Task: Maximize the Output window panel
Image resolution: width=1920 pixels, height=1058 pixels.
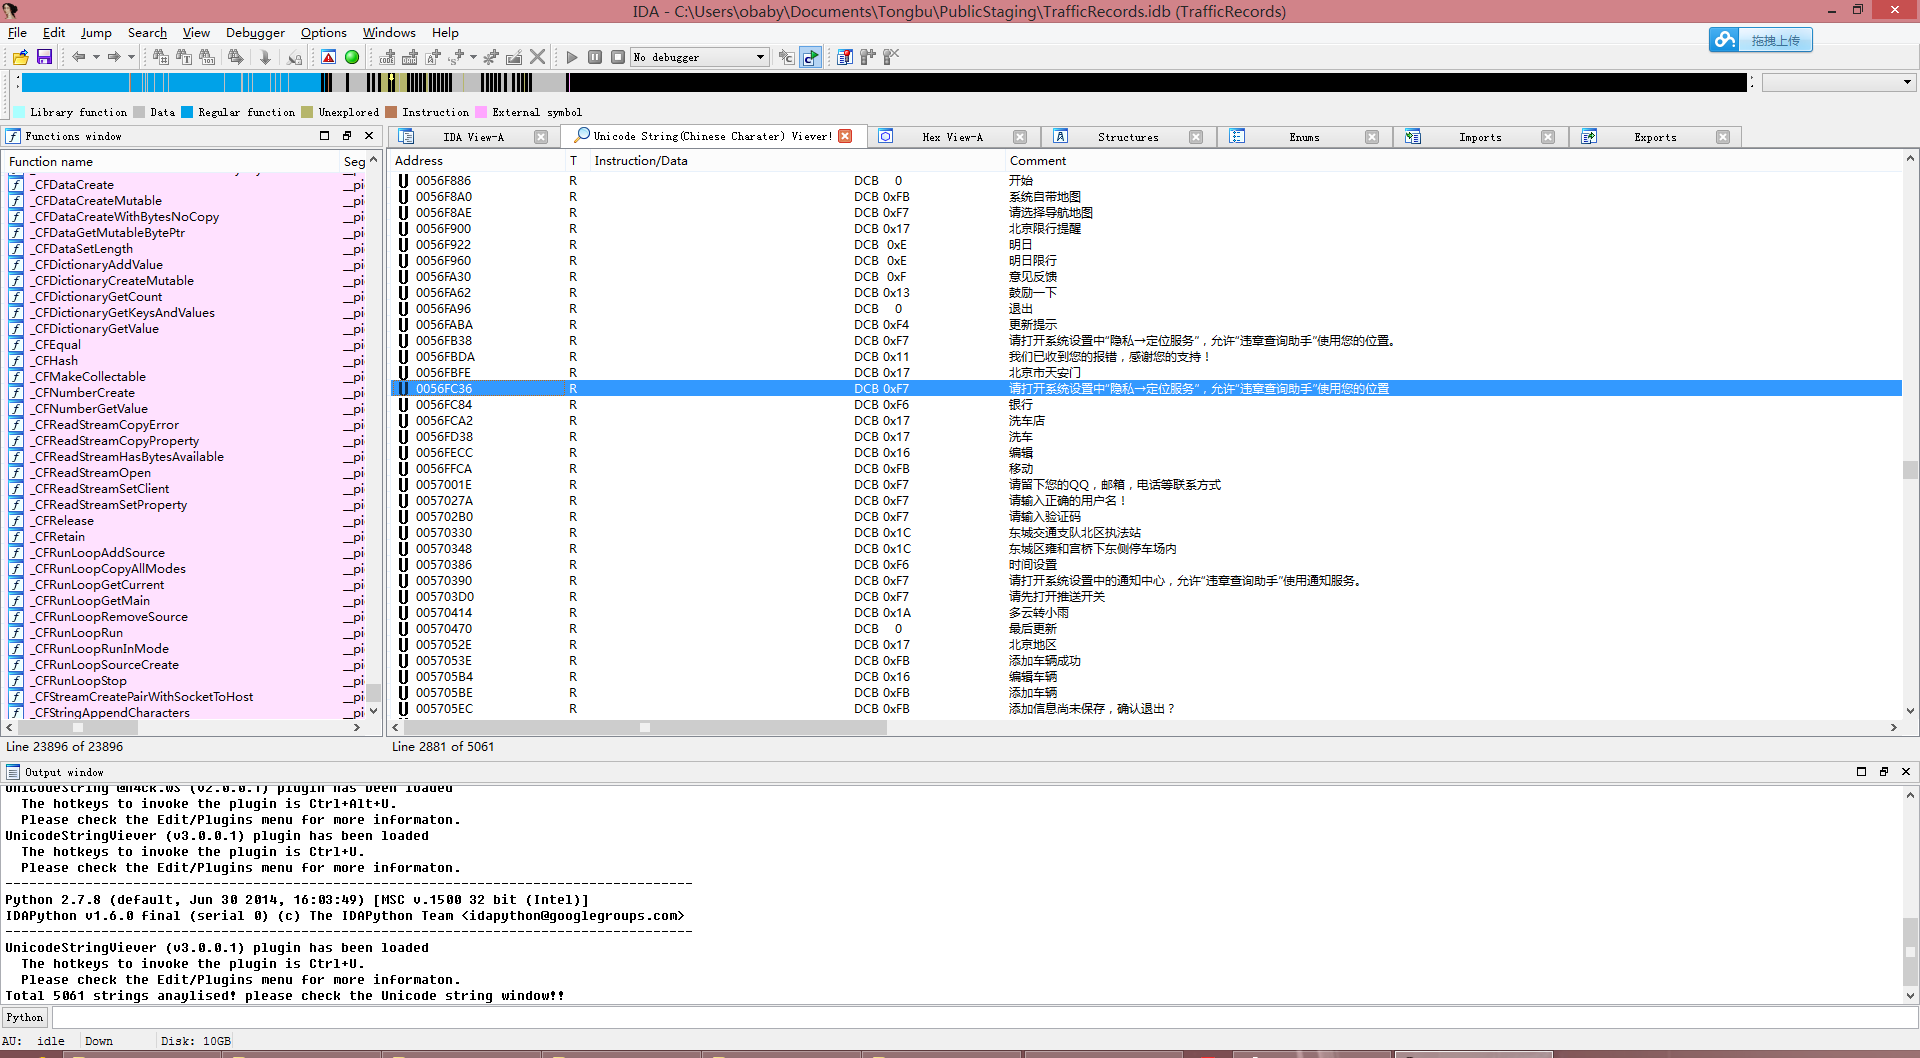Action: (x=1861, y=772)
